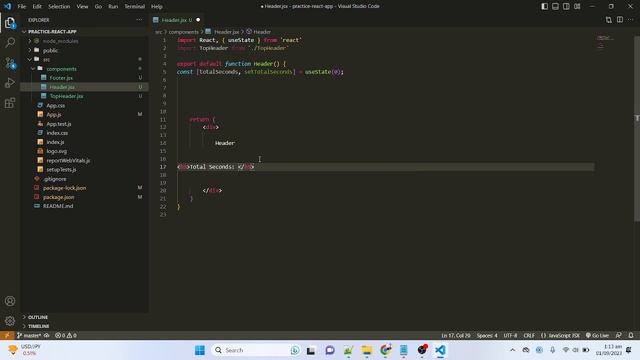Toggle the secondary side bar layout icon
The height and width of the screenshot is (360, 640).
coord(566,6)
